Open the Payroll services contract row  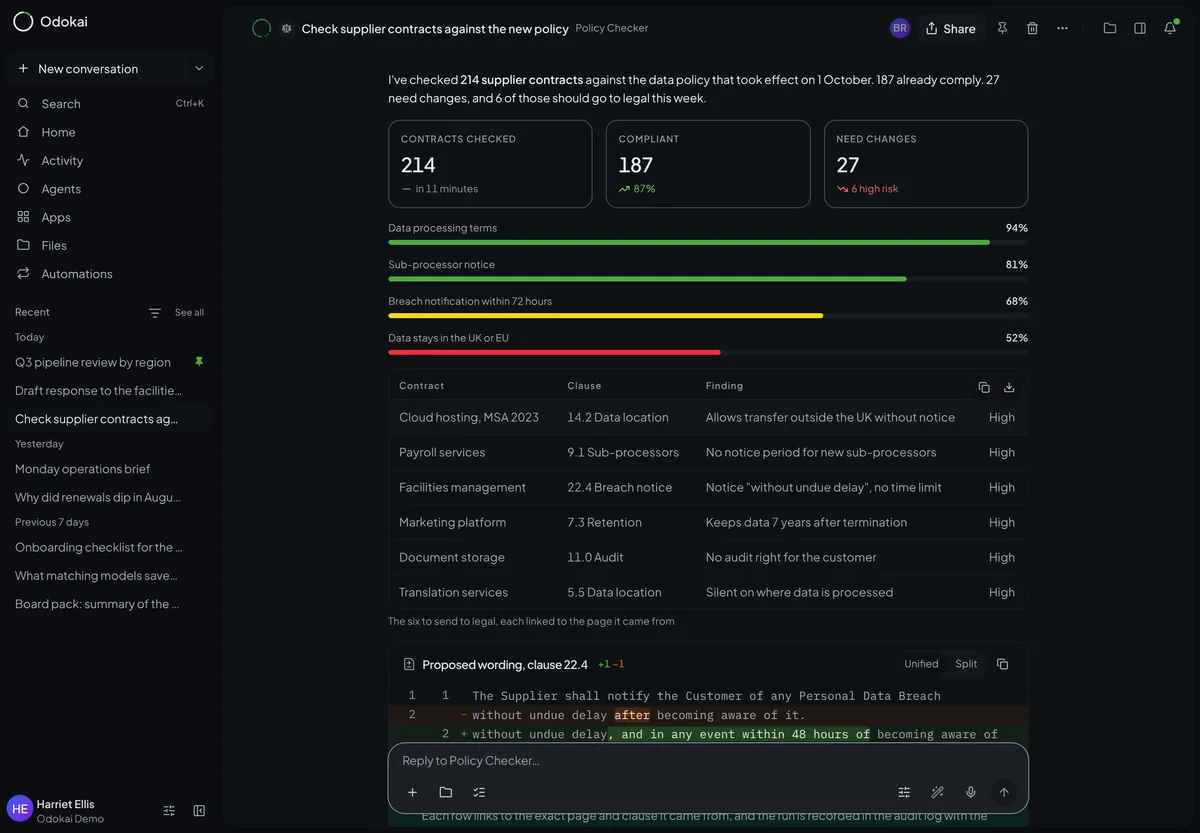(x=708, y=453)
